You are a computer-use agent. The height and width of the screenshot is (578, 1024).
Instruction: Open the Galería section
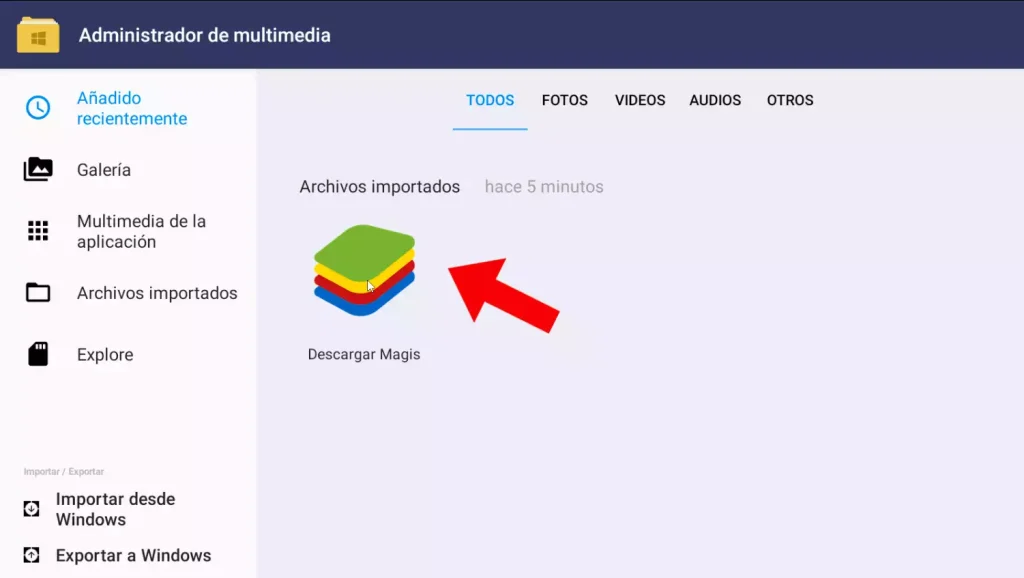[104, 170]
